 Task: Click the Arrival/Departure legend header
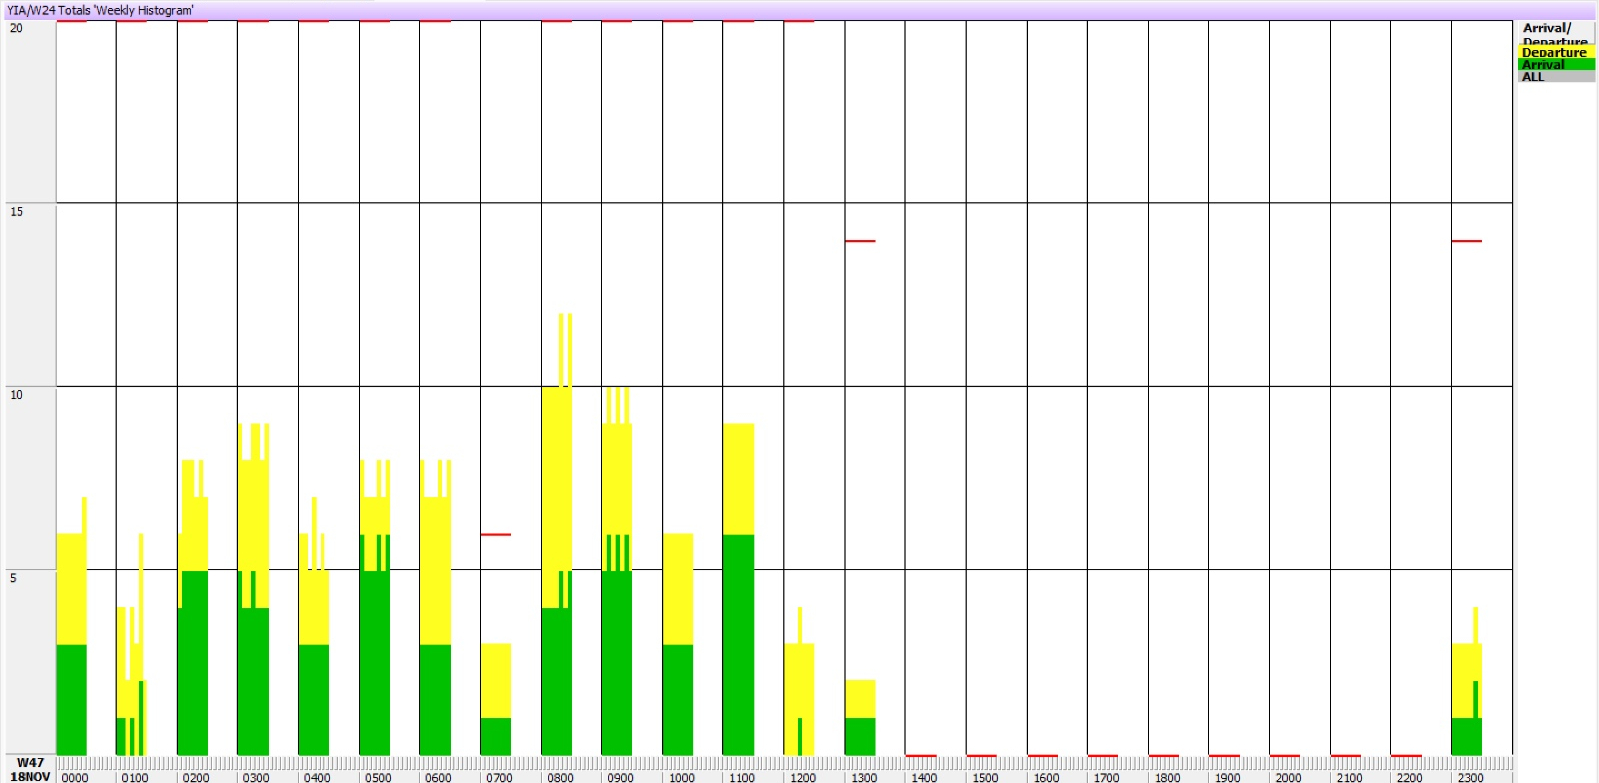[1546, 30]
